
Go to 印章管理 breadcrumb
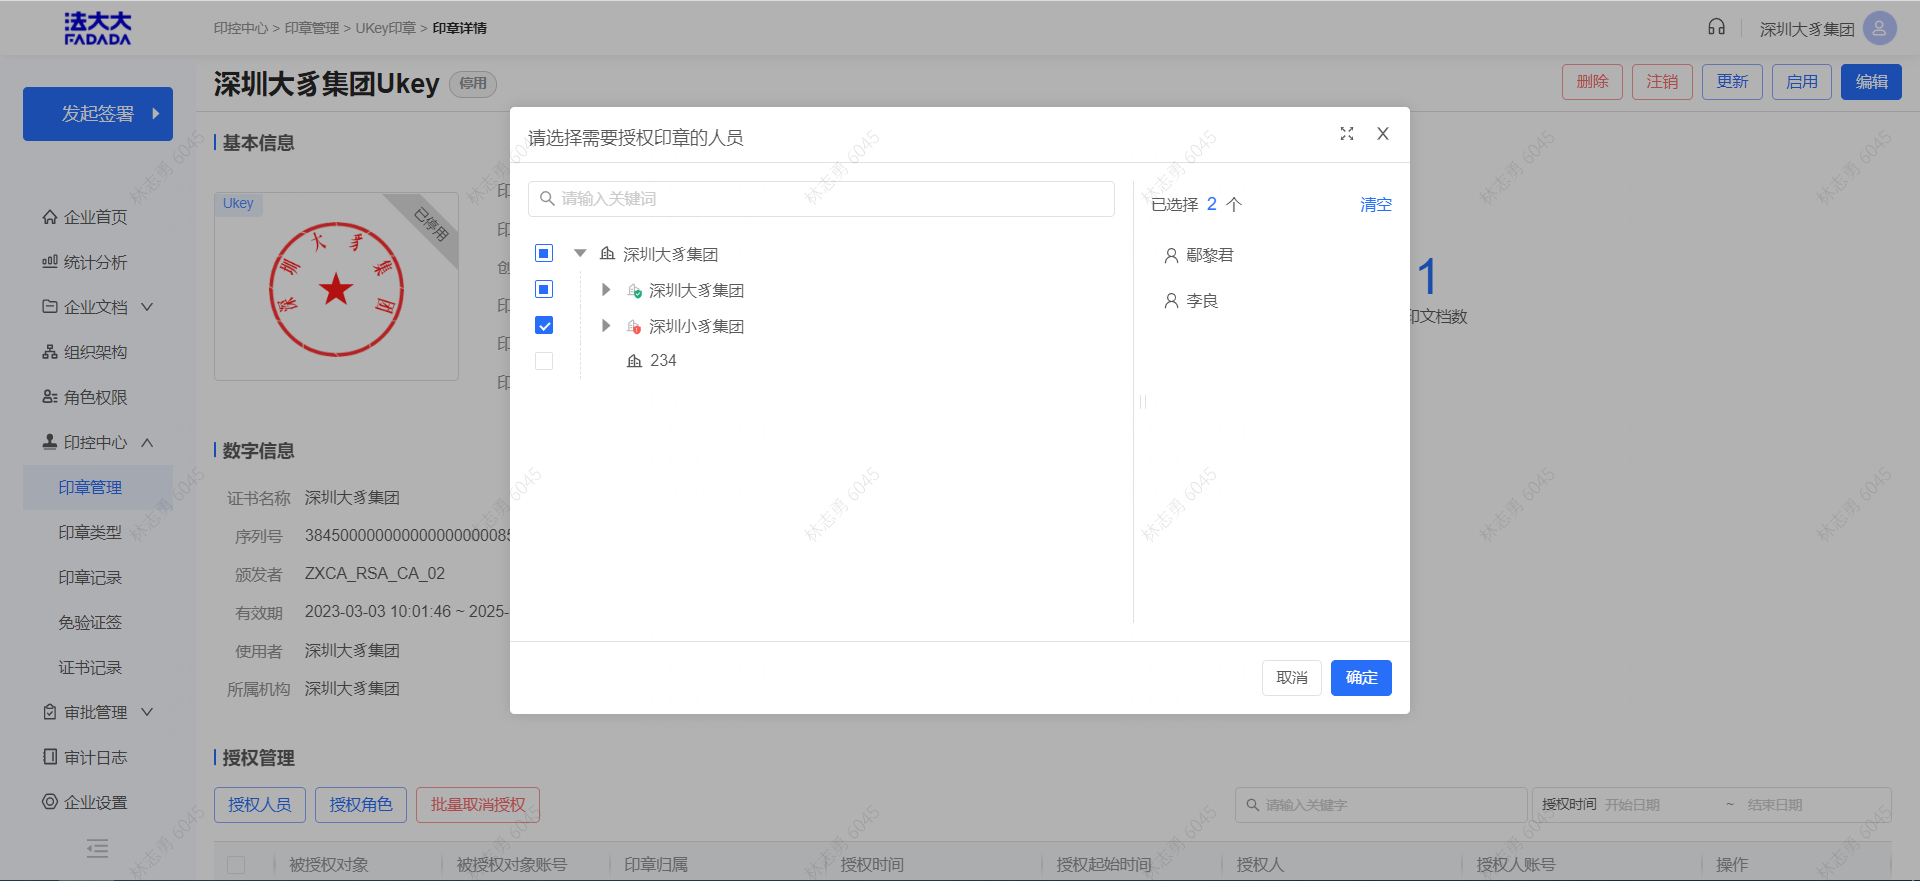click(x=312, y=28)
